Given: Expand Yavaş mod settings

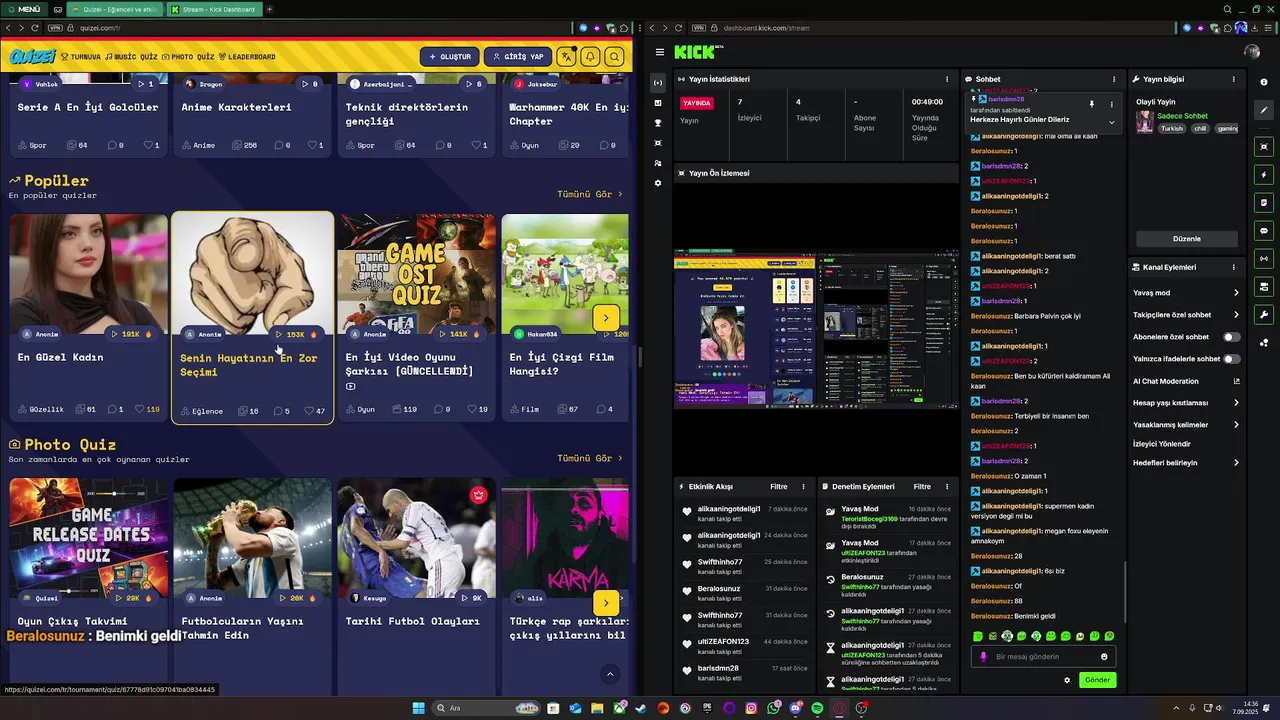Looking at the screenshot, I should pos(1186,293).
